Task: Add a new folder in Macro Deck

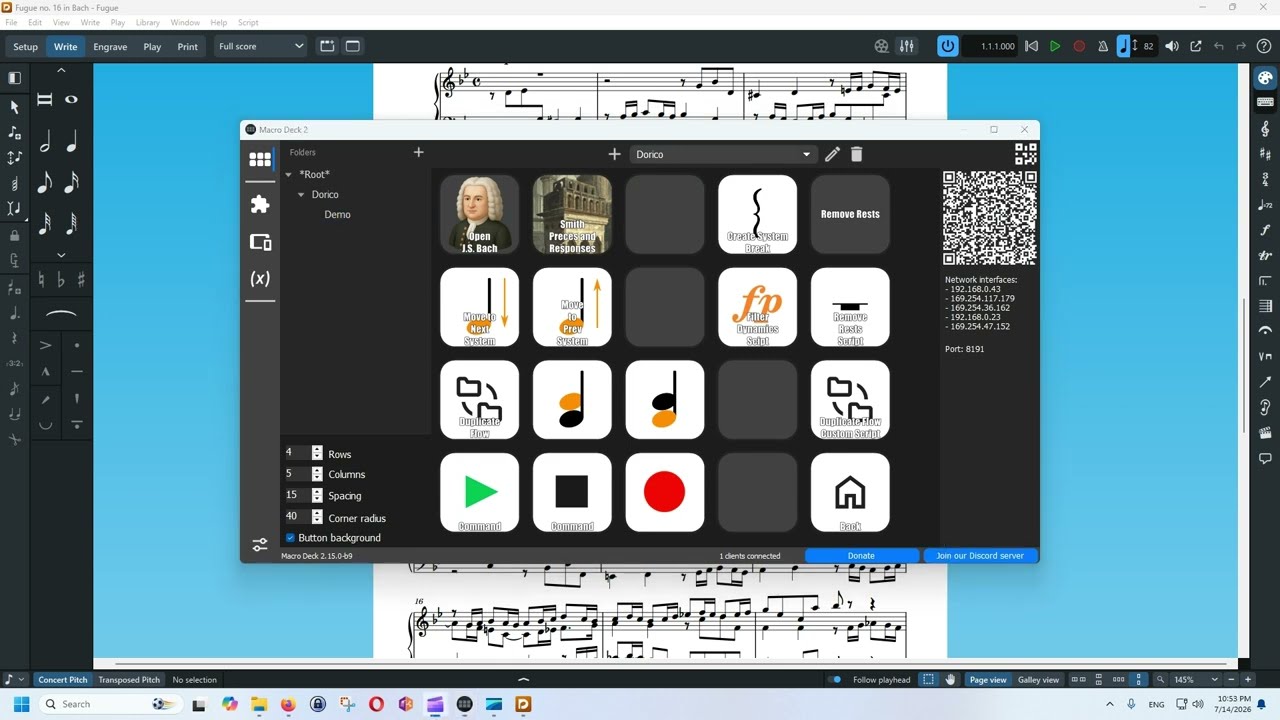Action: coord(419,152)
